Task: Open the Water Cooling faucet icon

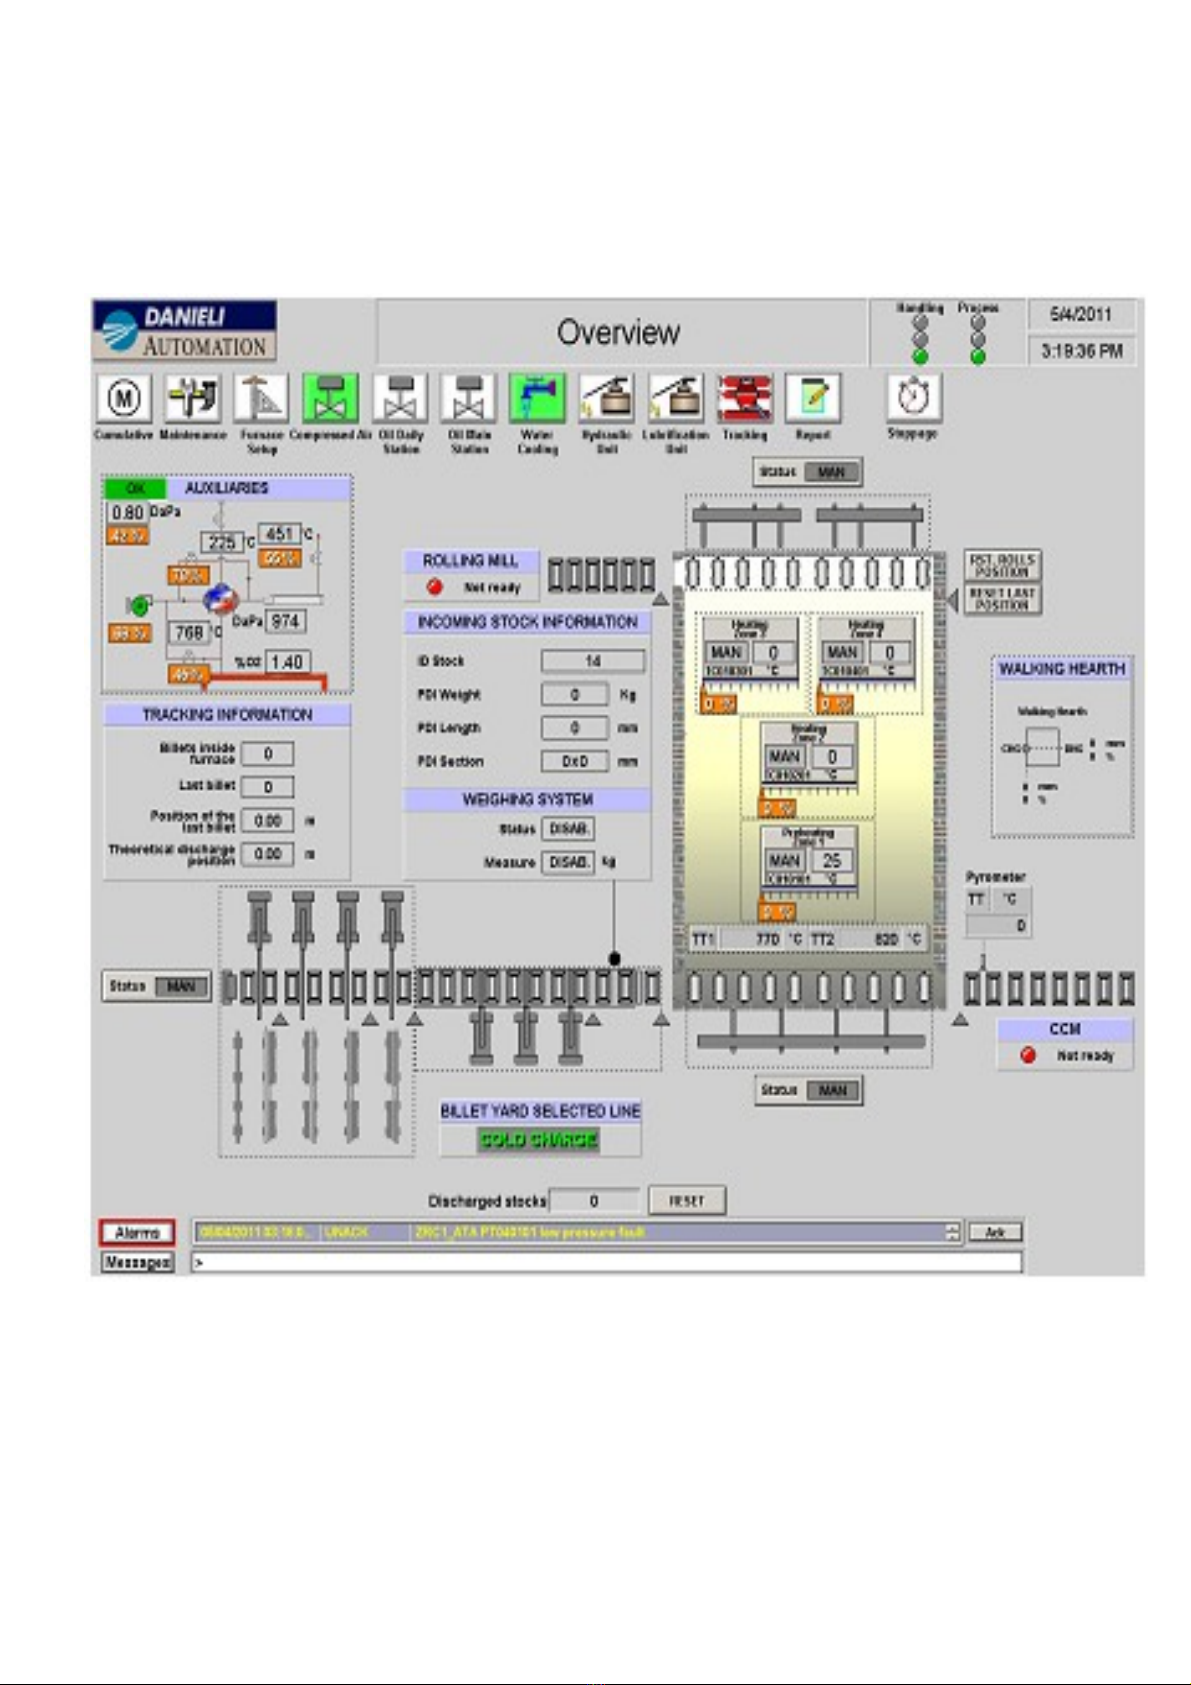Action: (x=537, y=398)
